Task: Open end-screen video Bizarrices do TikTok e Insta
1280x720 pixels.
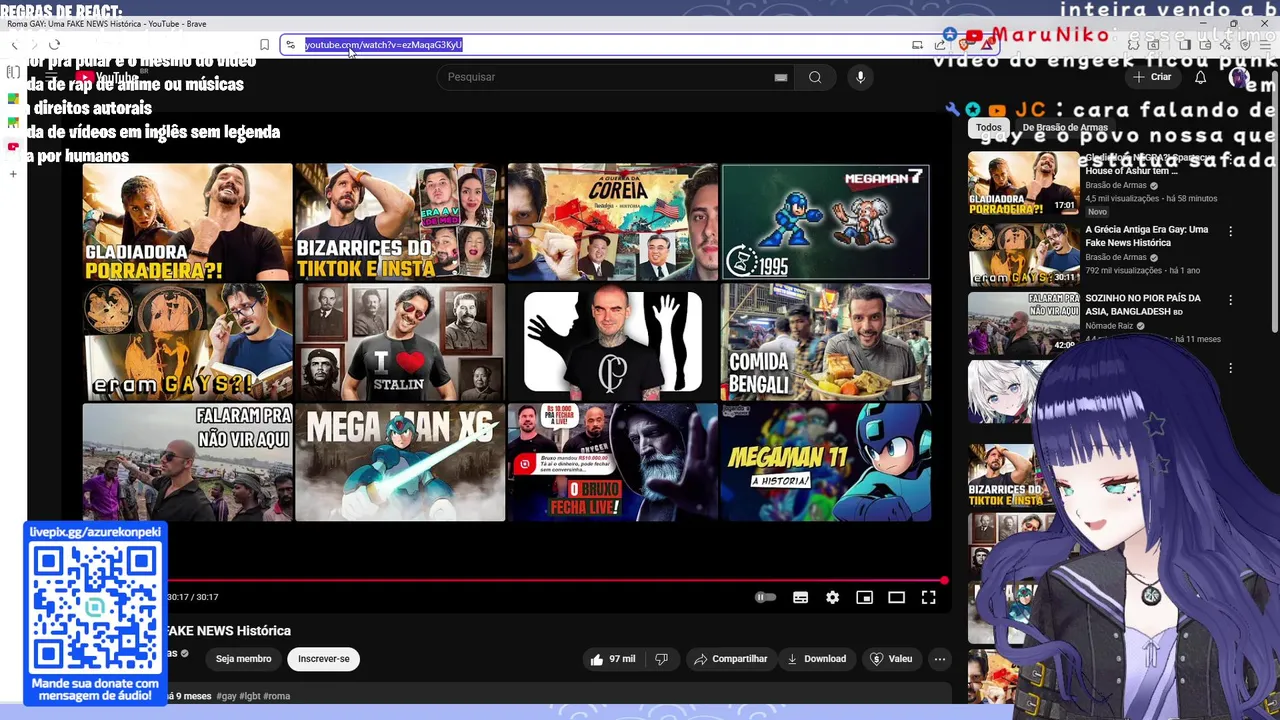Action: pos(400,222)
